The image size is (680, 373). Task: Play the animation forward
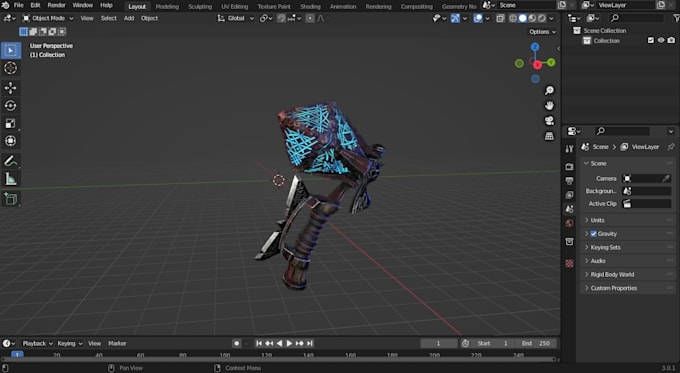point(289,343)
